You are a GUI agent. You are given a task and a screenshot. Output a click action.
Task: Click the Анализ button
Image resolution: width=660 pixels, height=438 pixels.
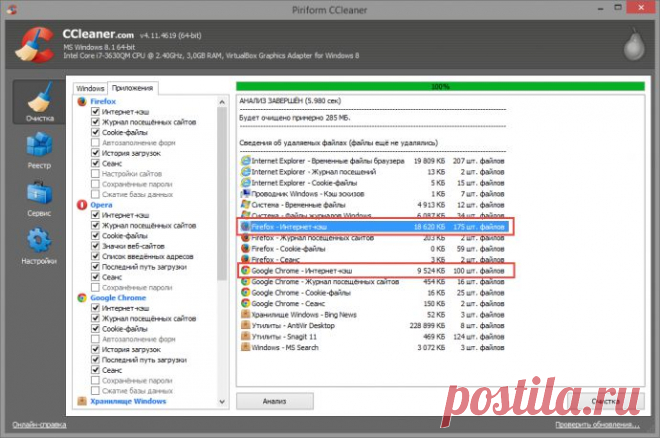click(x=275, y=401)
